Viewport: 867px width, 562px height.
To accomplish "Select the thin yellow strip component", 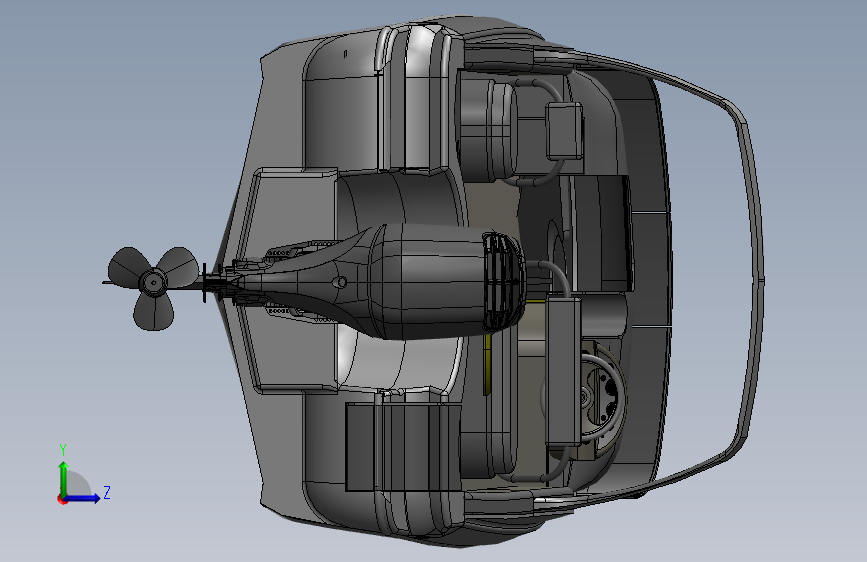I will [487, 364].
